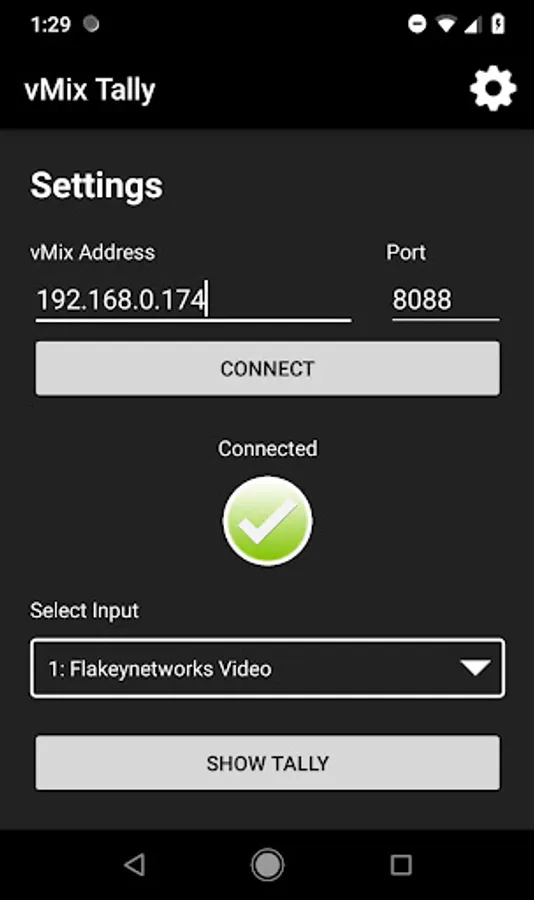Tap the recording dot beside the clock
Image resolution: width=534 pixels, height=900 pixels.
tap(91, 24)
